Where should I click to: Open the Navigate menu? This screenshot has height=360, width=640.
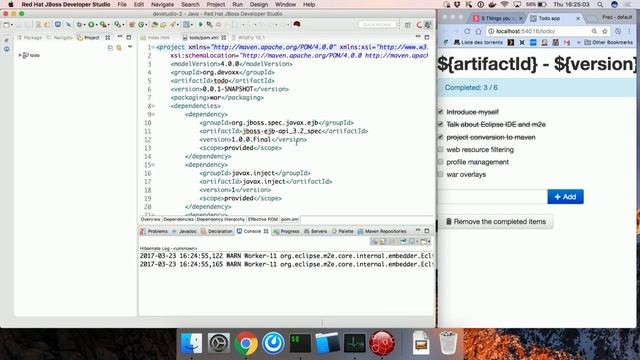pos(162,4)
